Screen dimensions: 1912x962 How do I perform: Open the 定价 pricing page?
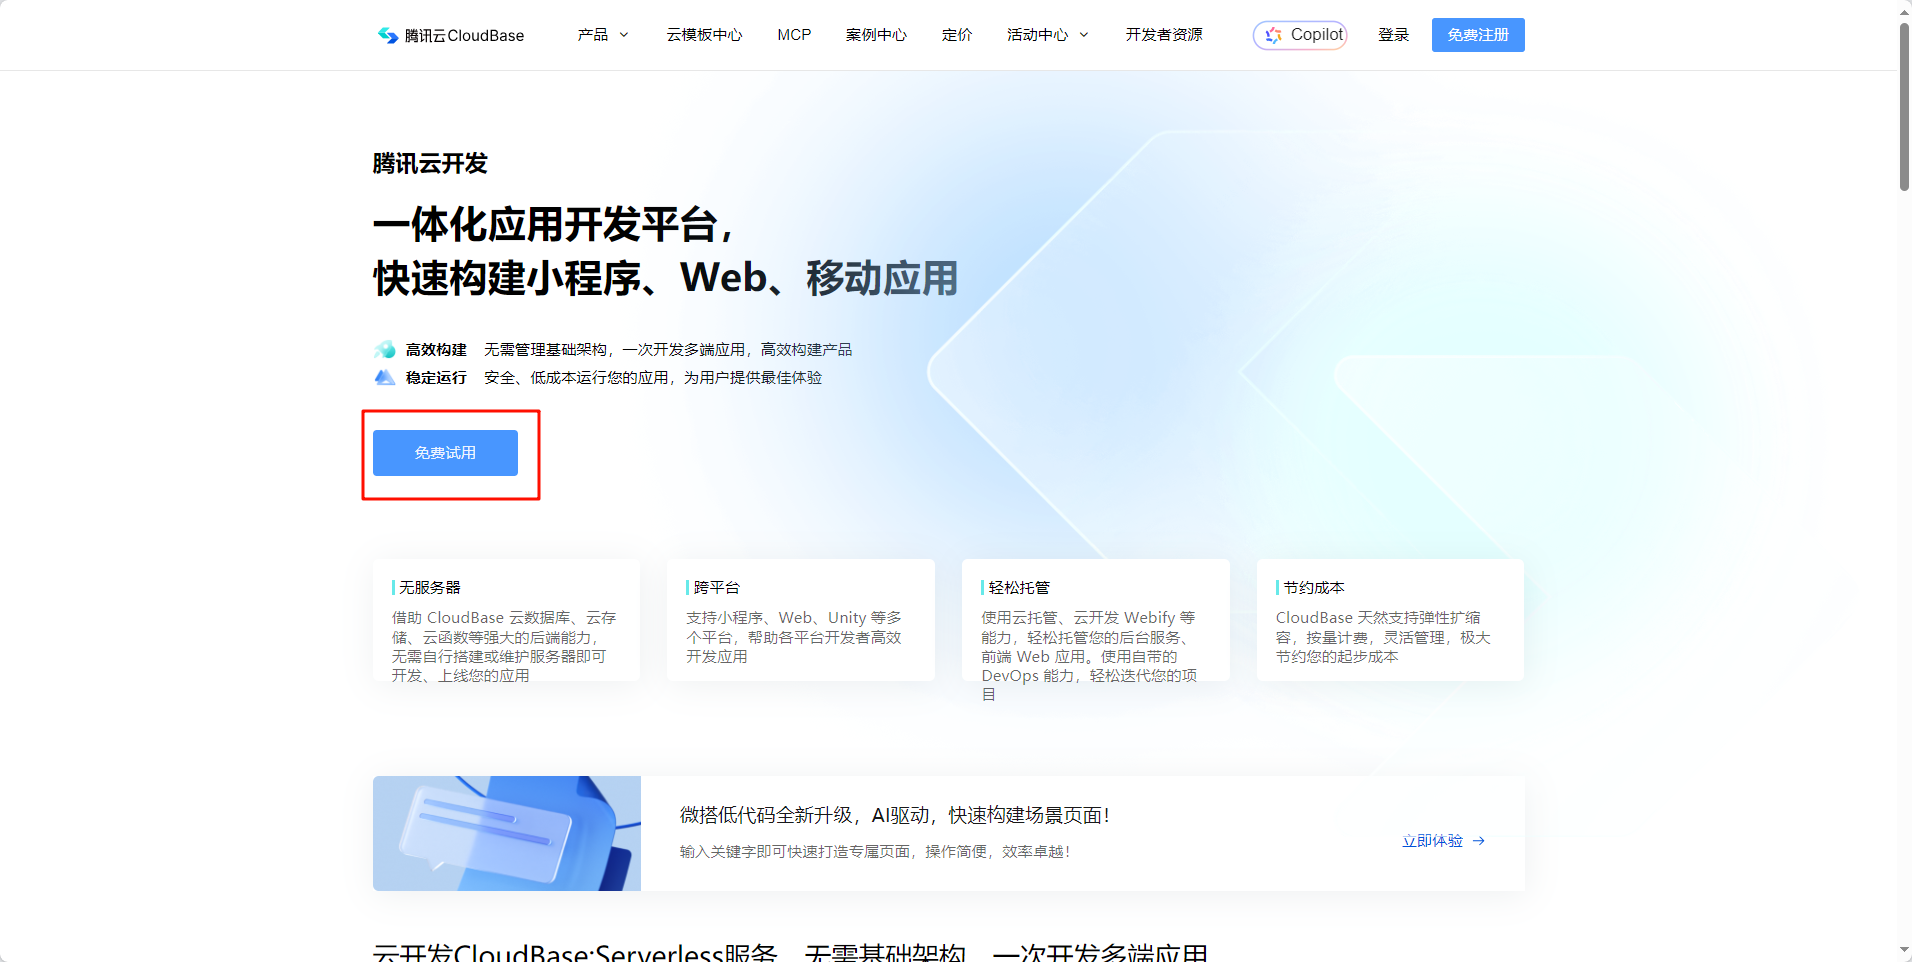click(x=957, y=35)
